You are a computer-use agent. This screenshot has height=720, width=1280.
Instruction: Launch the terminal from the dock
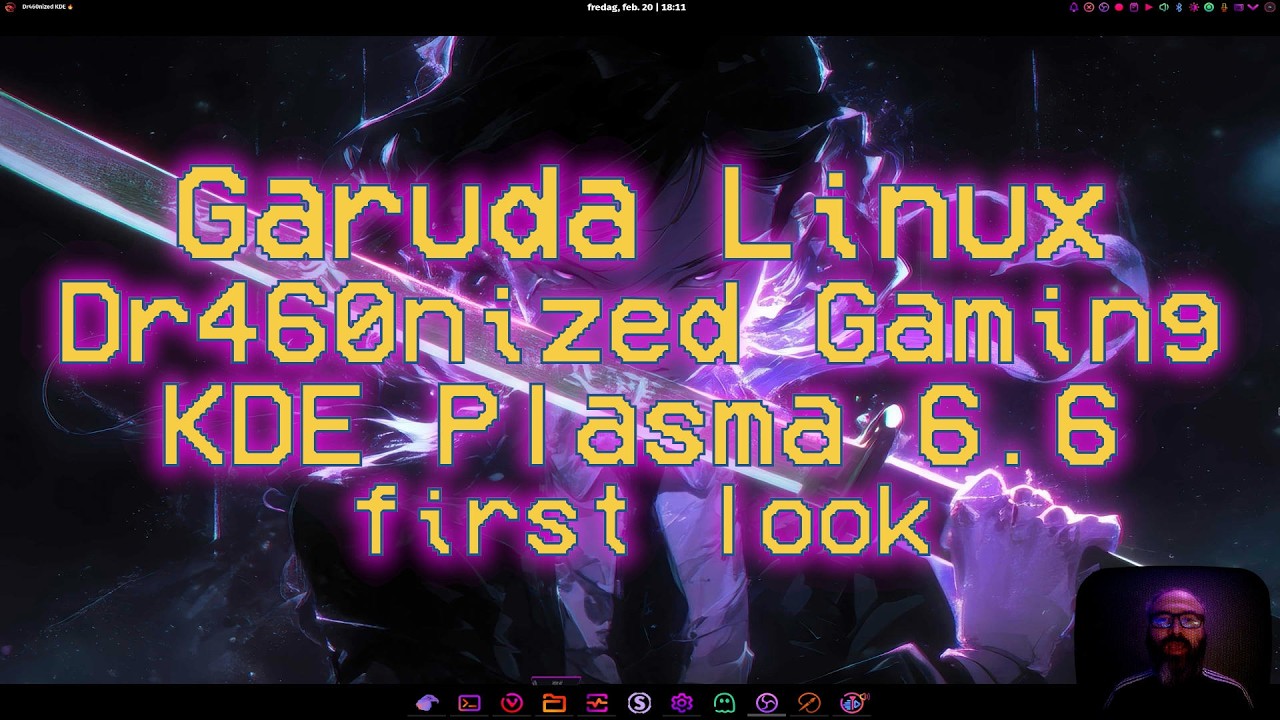click(468, 703)
